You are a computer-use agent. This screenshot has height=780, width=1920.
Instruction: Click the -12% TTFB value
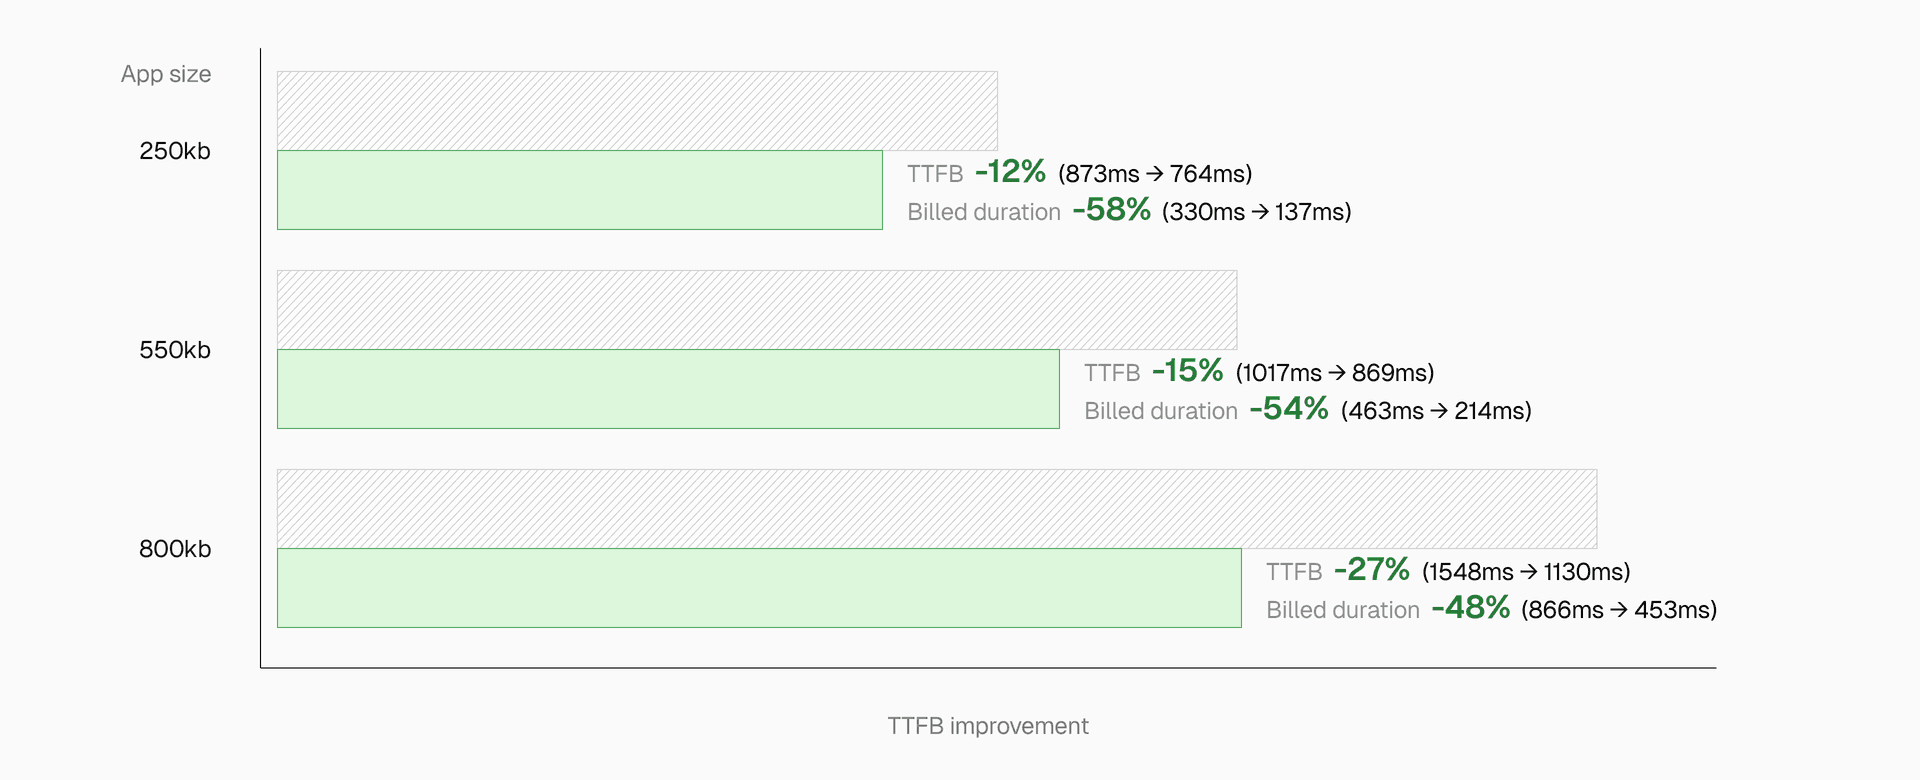[1010, 172]
